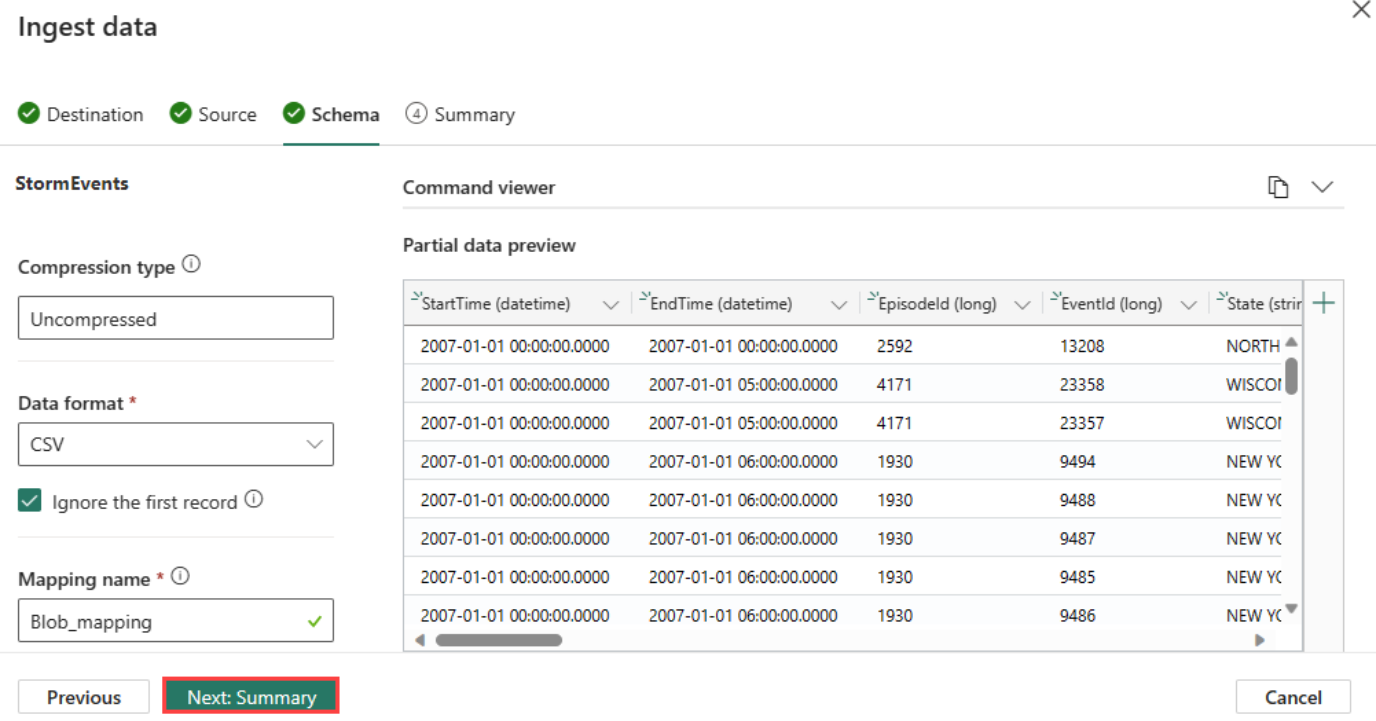Expand the Command viewer chevron
This screenshot has height=721, width=1376.
tap(1323, 187)
